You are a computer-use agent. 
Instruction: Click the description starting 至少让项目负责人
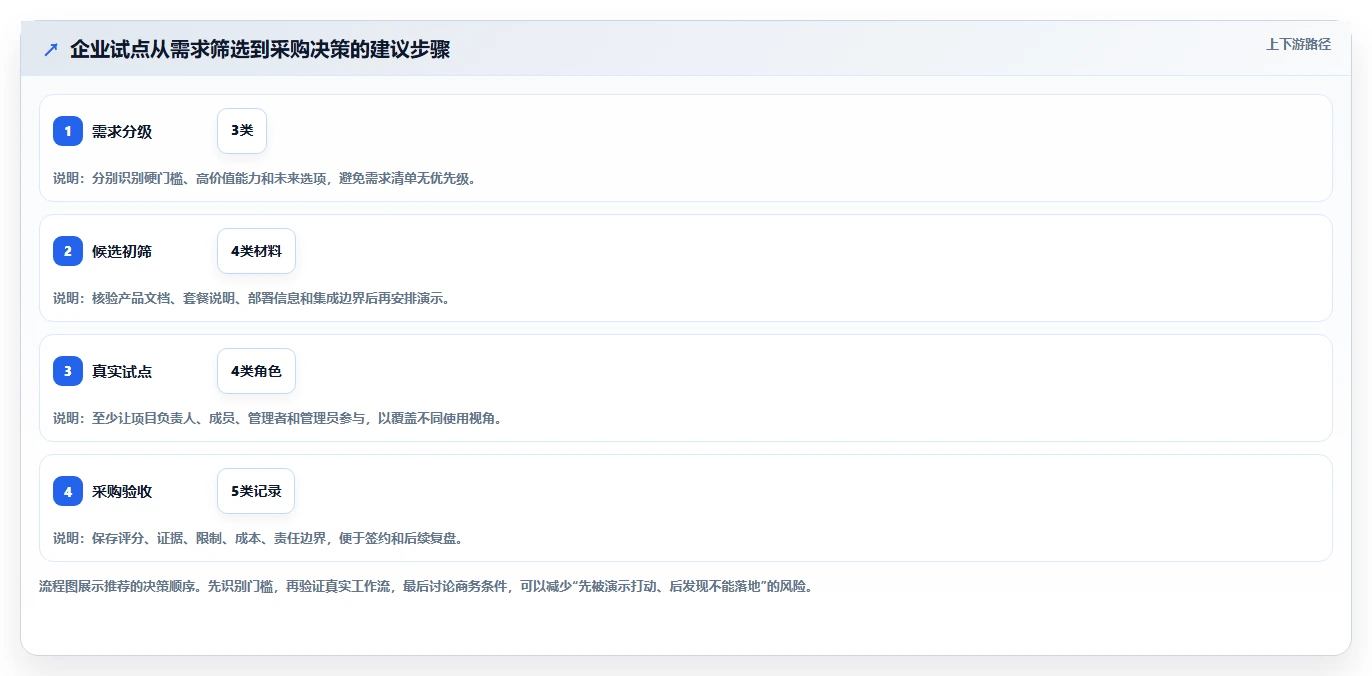coord(278,418)
